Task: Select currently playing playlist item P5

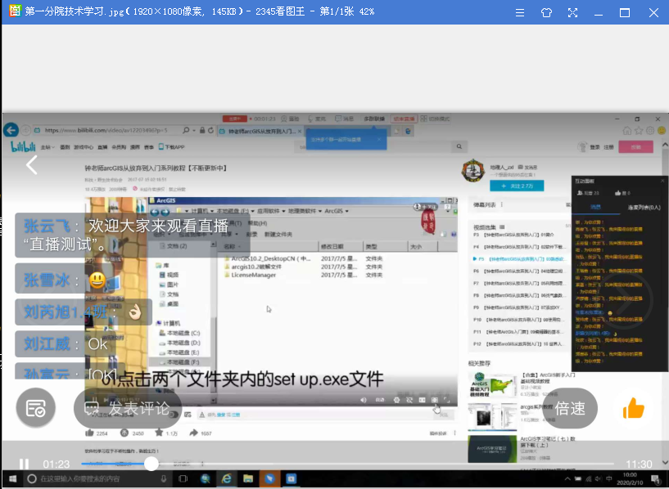Action: (x=520, y=259)
